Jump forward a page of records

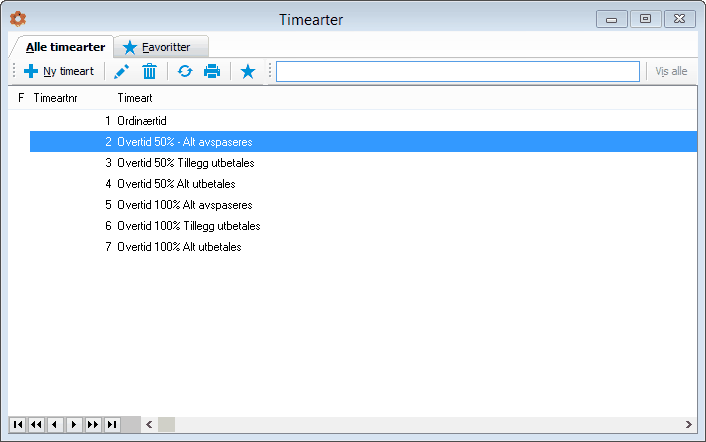(x=93, y=424)
